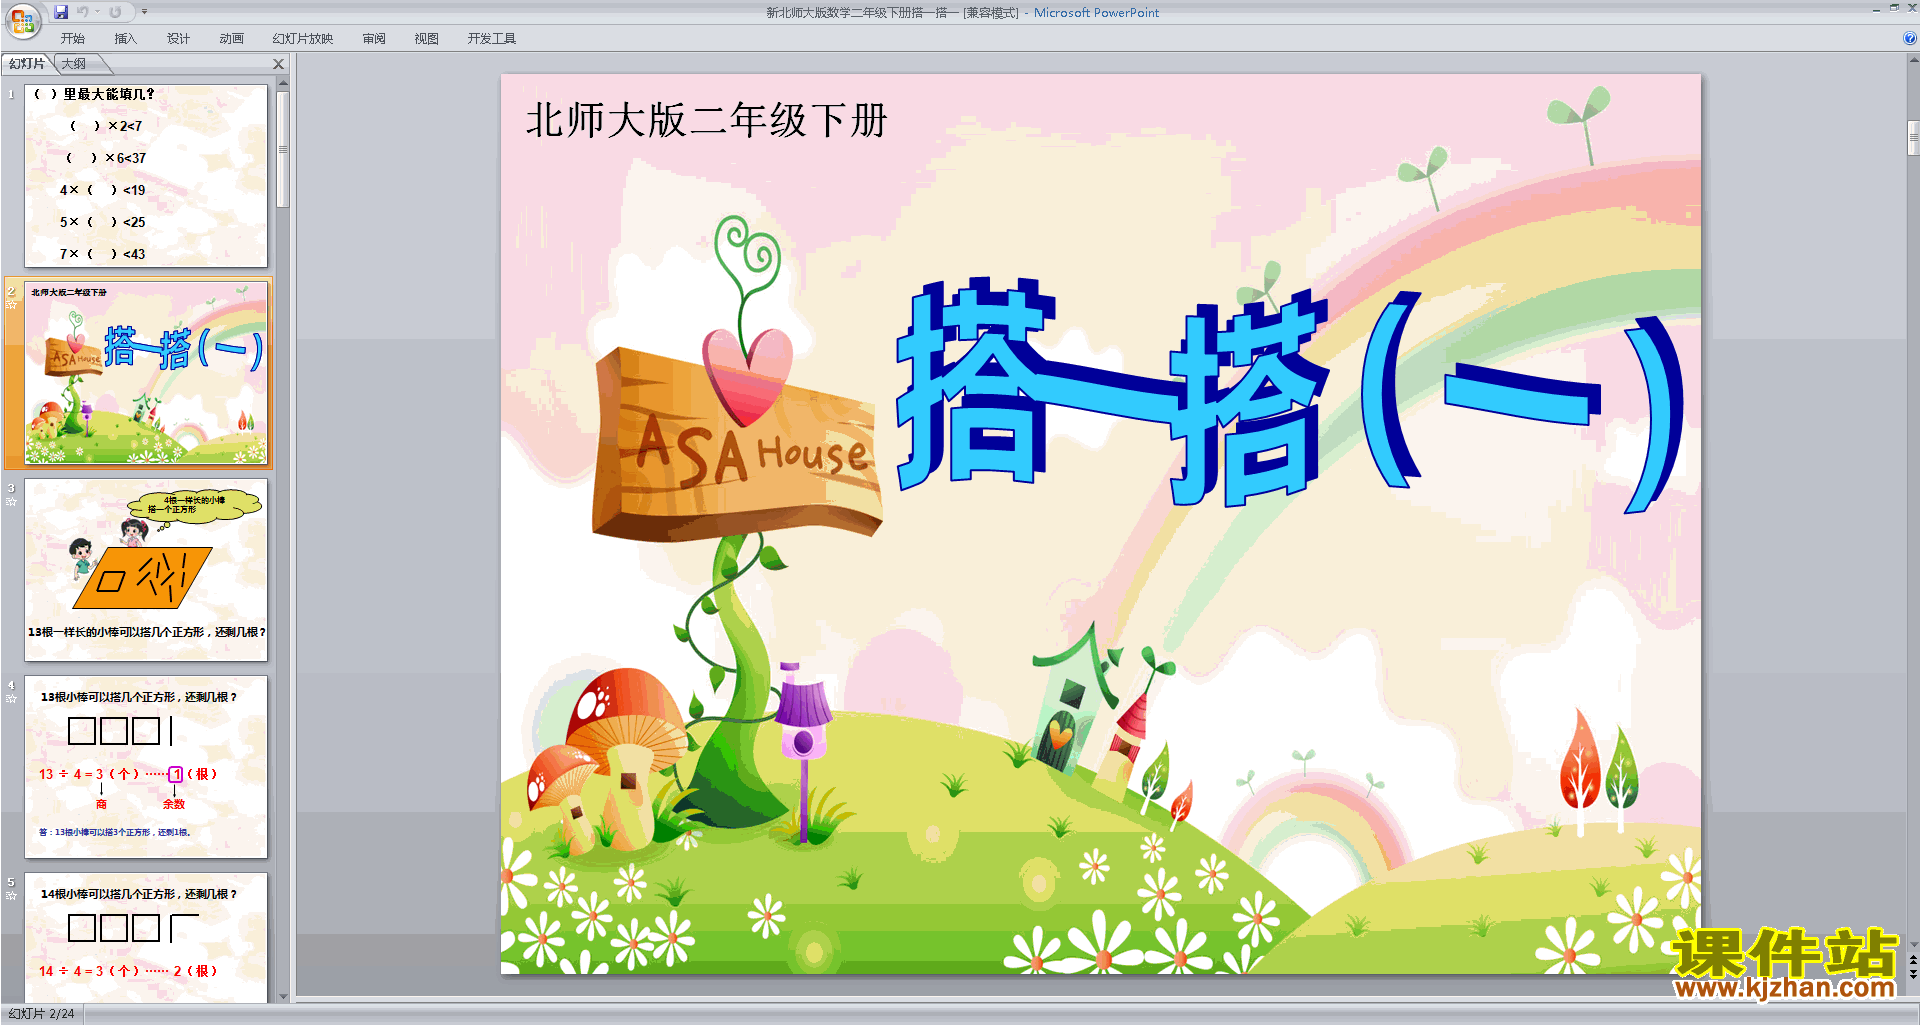
Task: Click main editor scroll down arrow
Action: pos(1913,943)
